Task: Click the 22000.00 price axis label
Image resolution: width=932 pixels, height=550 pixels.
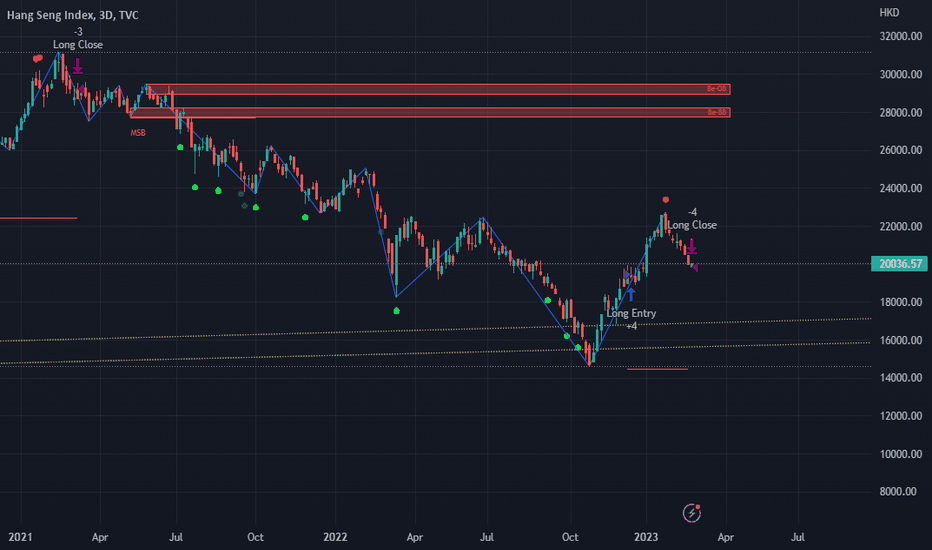Action: click(x=900, y=226)
